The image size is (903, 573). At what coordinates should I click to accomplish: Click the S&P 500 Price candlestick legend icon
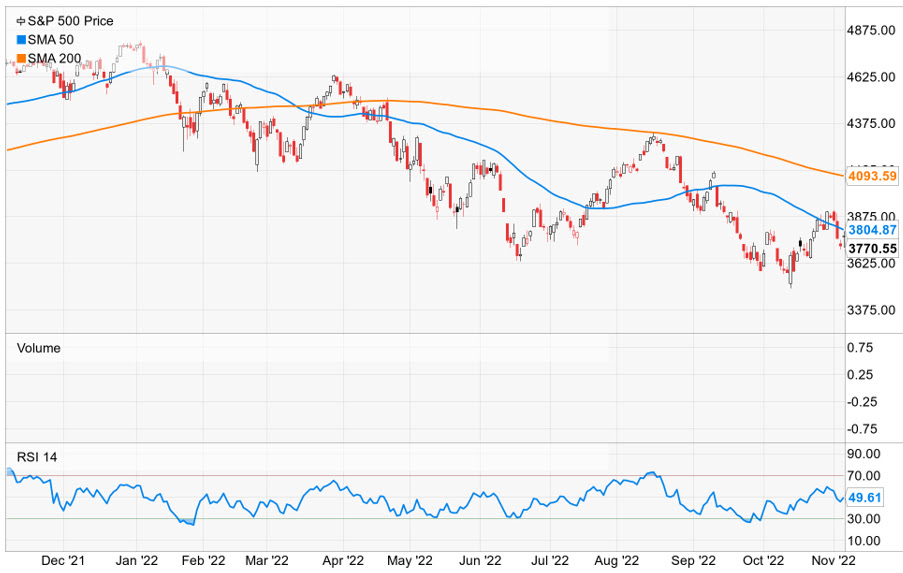tap(21, 21)
